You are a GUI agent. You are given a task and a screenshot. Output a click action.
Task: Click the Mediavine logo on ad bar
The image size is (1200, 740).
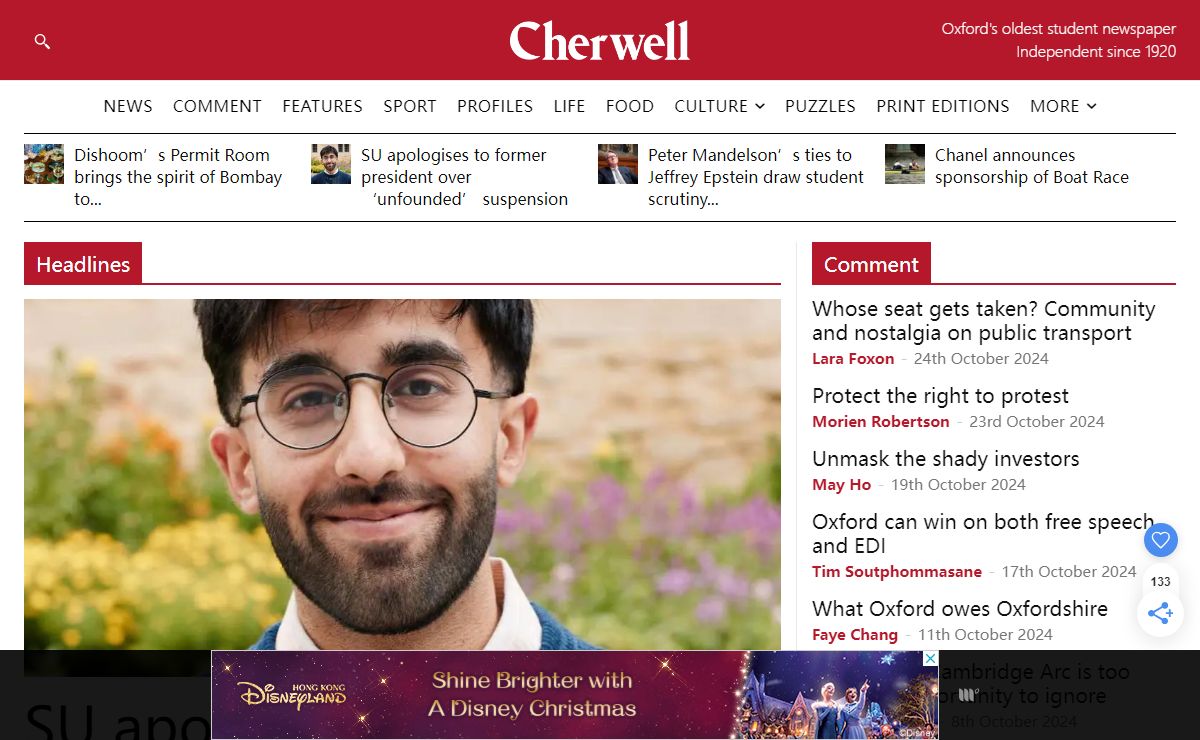967,695
